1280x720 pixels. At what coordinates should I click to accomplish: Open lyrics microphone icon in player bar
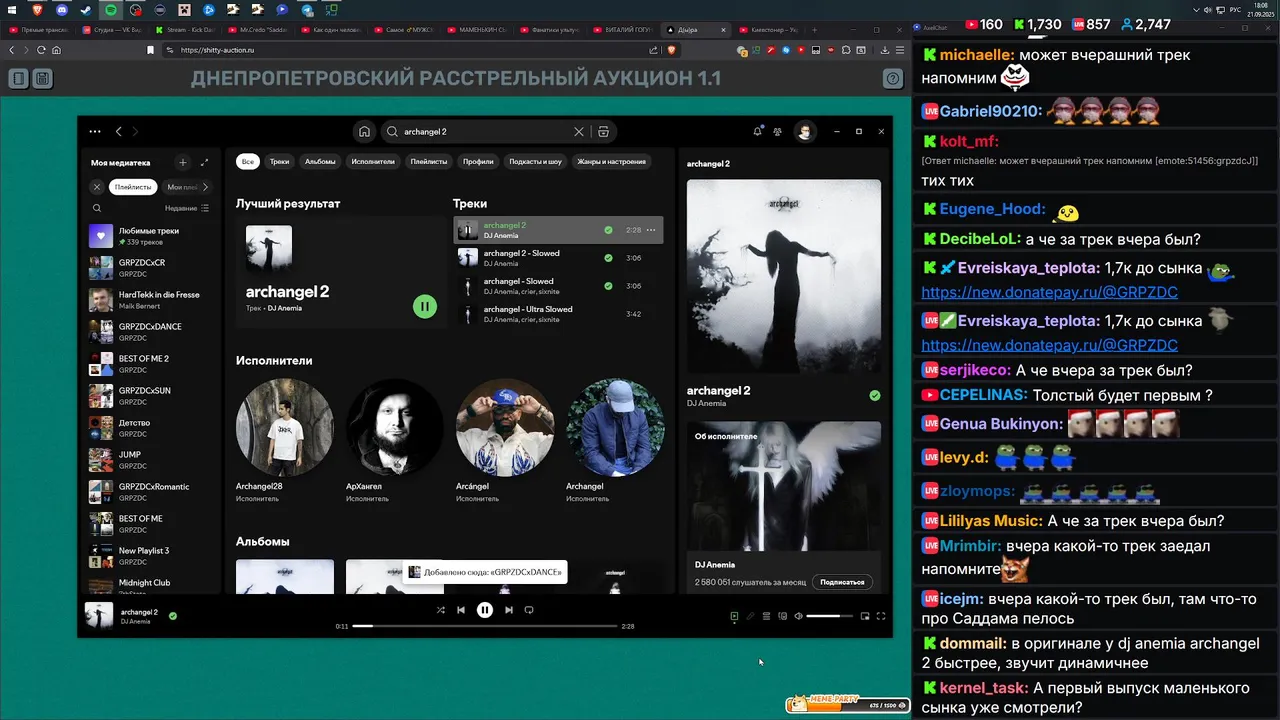click(750, 616)
